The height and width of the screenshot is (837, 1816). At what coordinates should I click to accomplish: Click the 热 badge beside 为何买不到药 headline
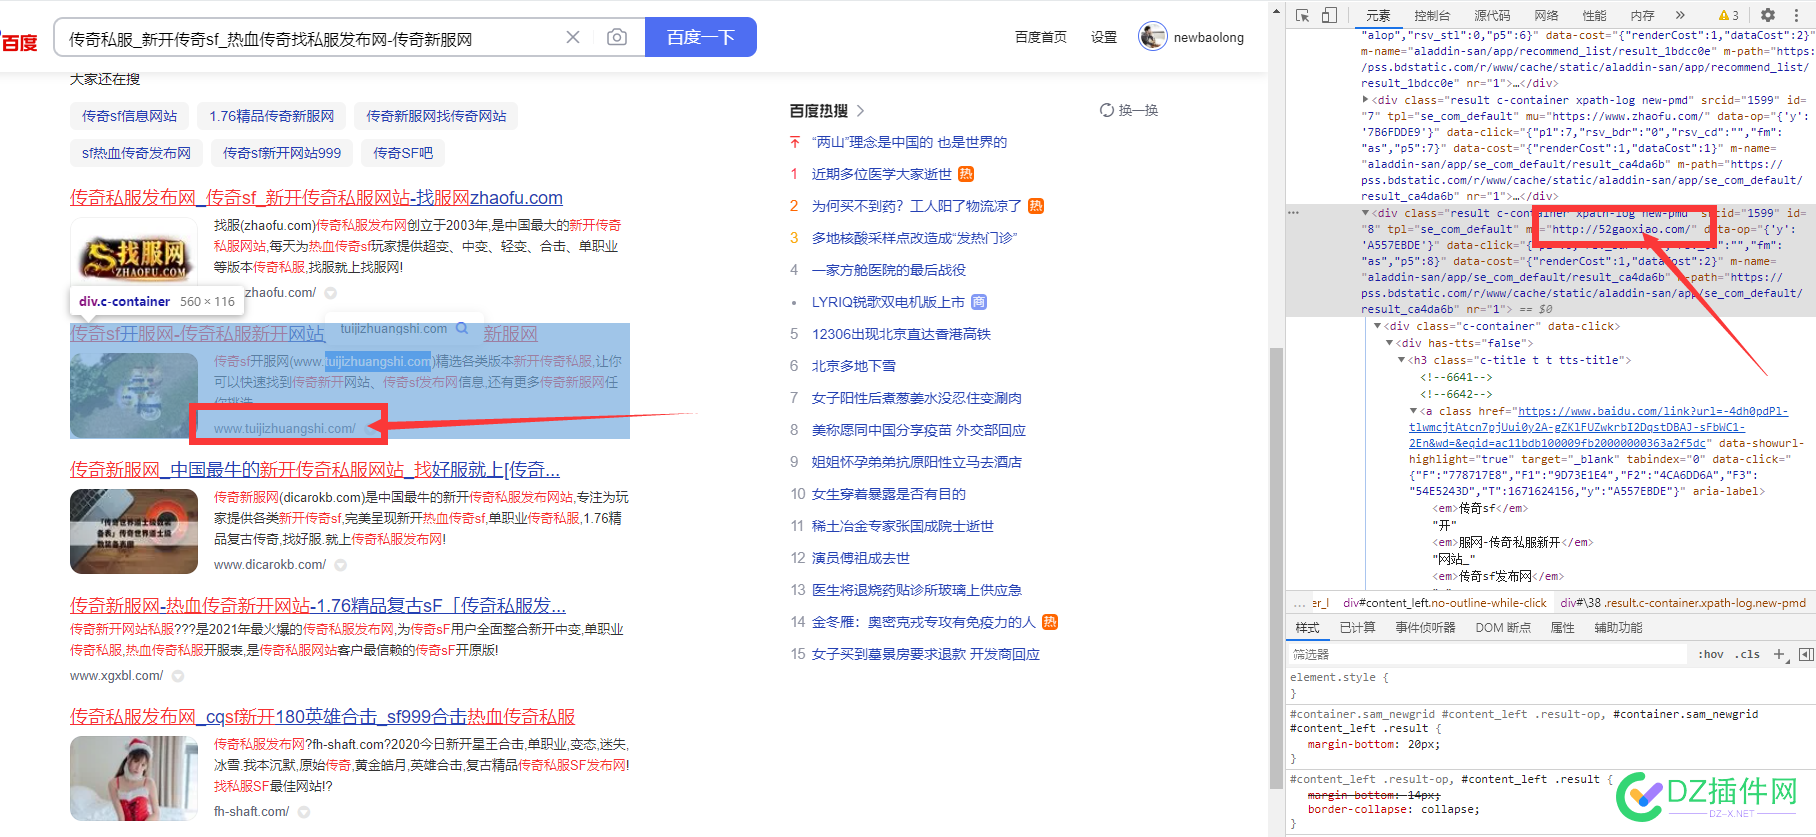(1036, 206)
